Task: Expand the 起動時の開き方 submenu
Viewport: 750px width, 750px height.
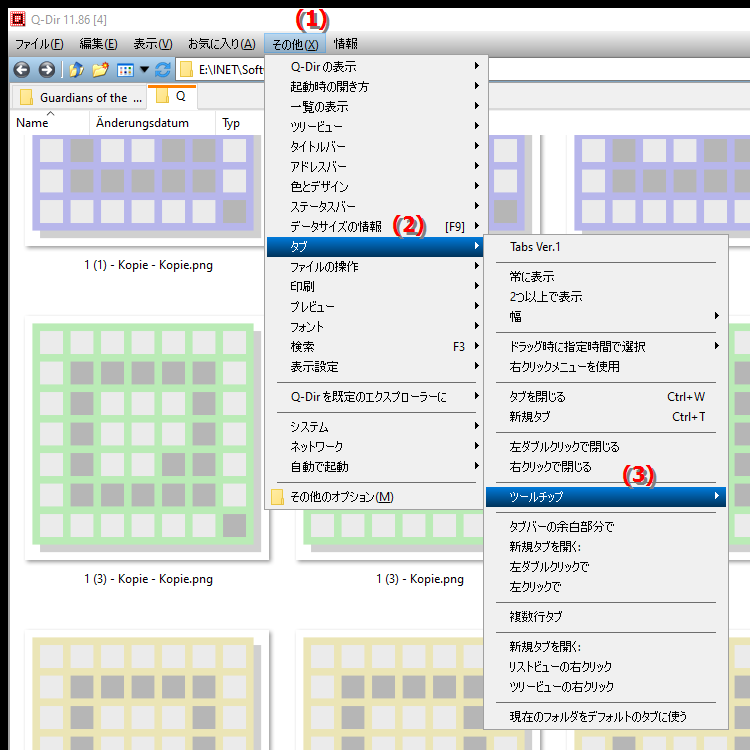Action: click(x=376, y=86)
